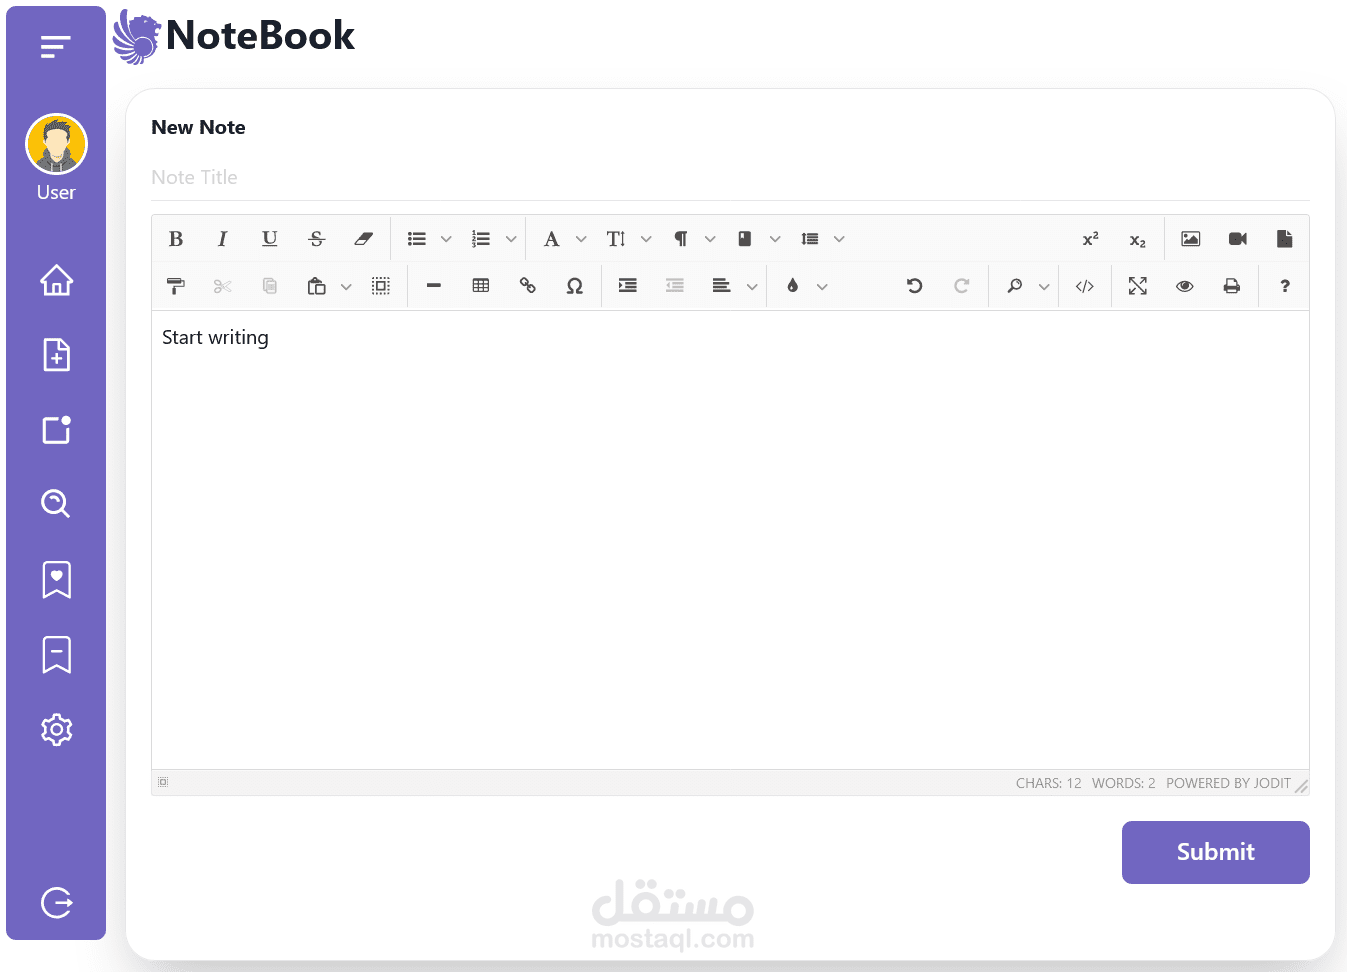Click the subscript button
Viewport: 1347px width, 972px height.
coord(1138,239)
